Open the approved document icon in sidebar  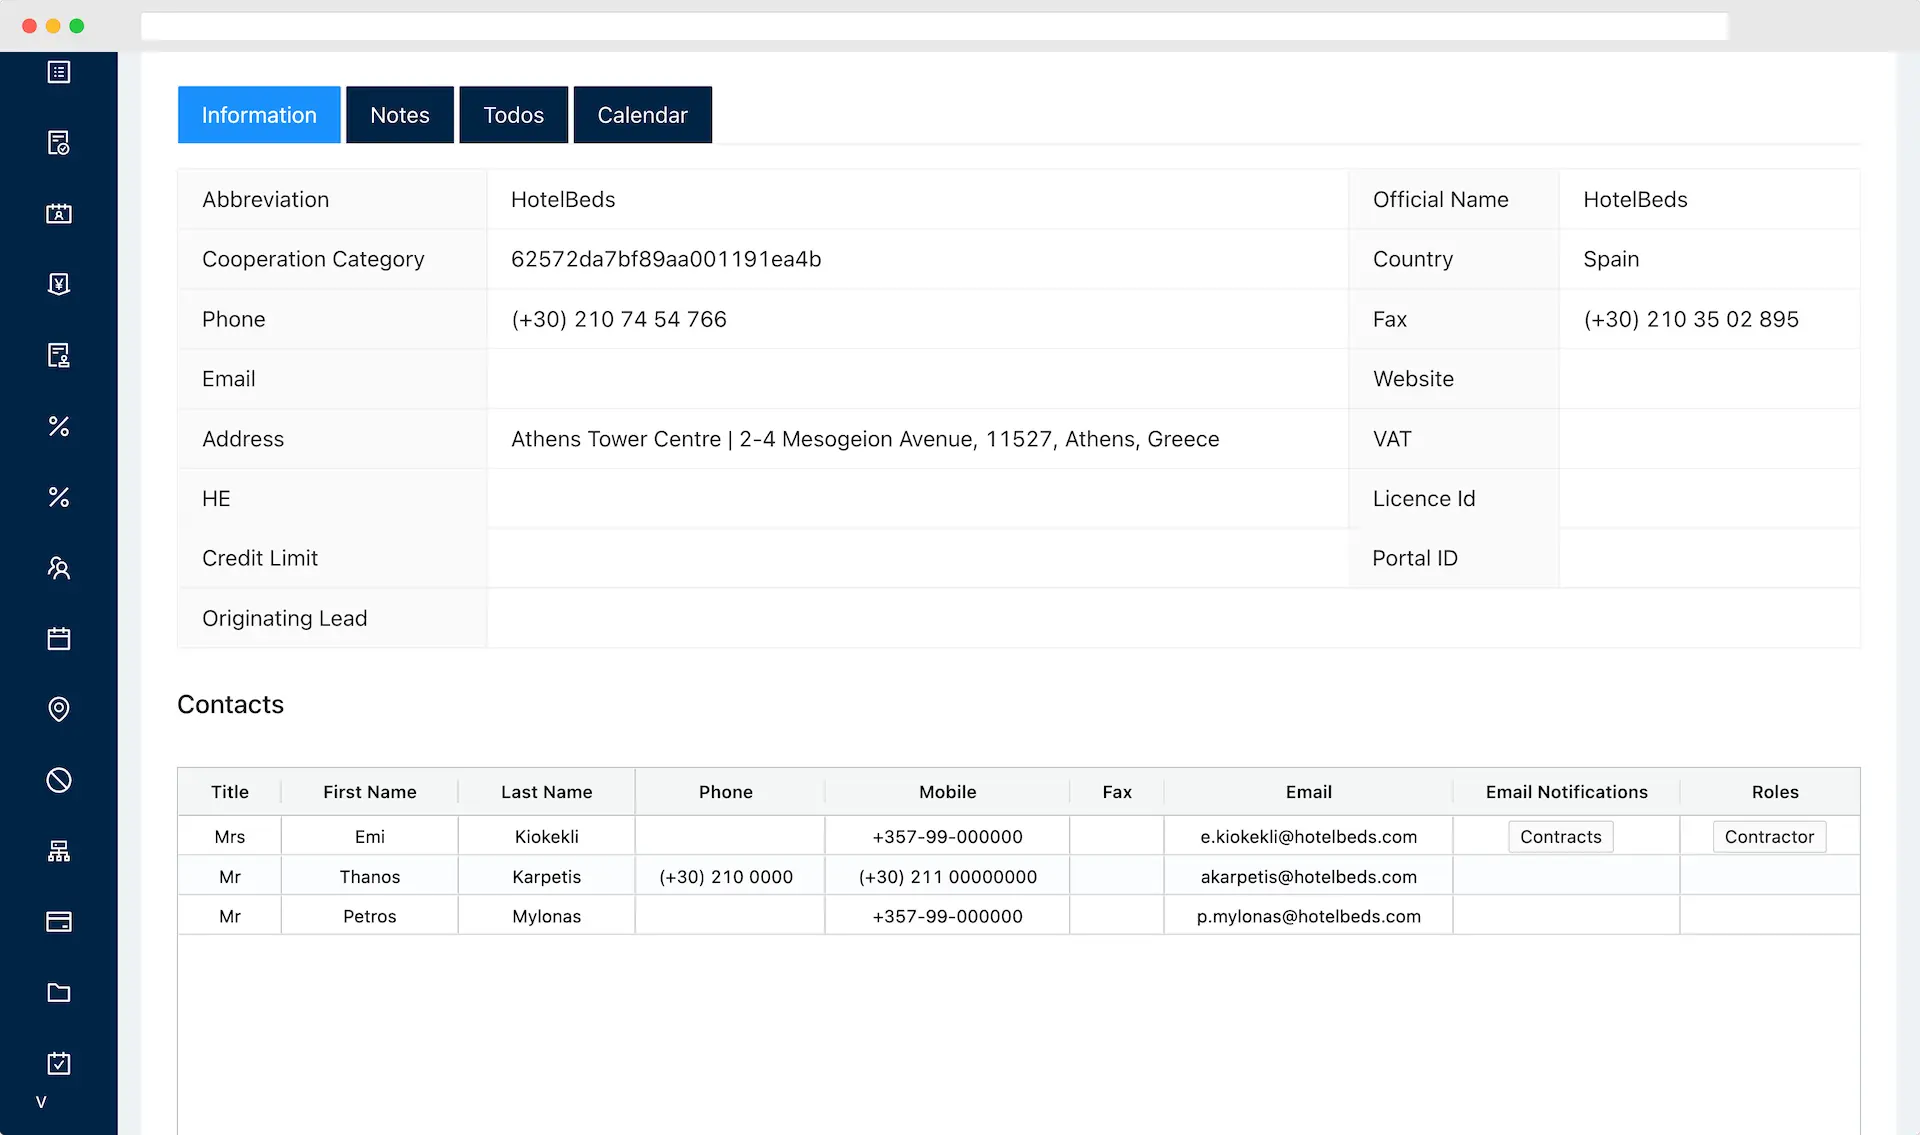(x=59, y=143)
